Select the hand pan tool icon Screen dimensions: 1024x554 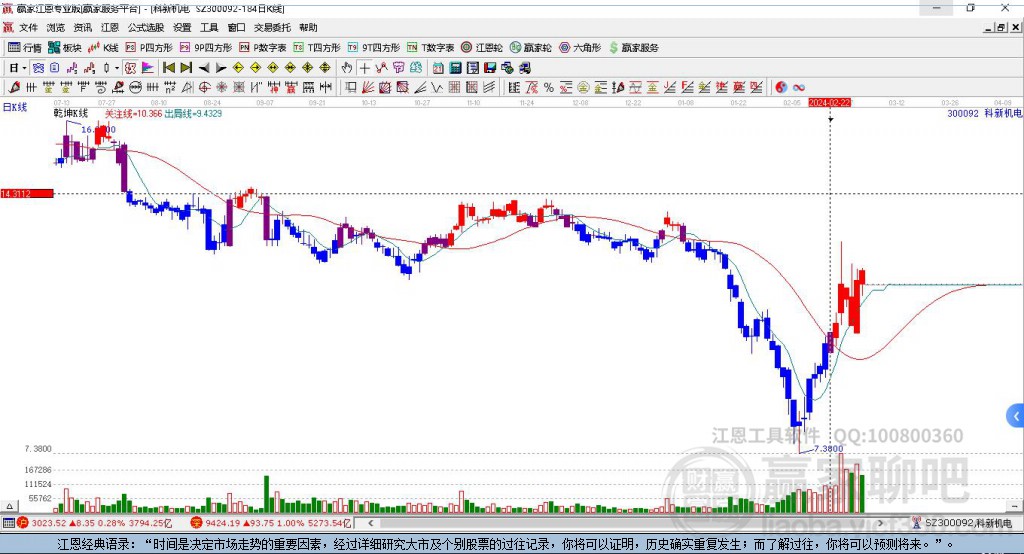click(x=346, y=68)
